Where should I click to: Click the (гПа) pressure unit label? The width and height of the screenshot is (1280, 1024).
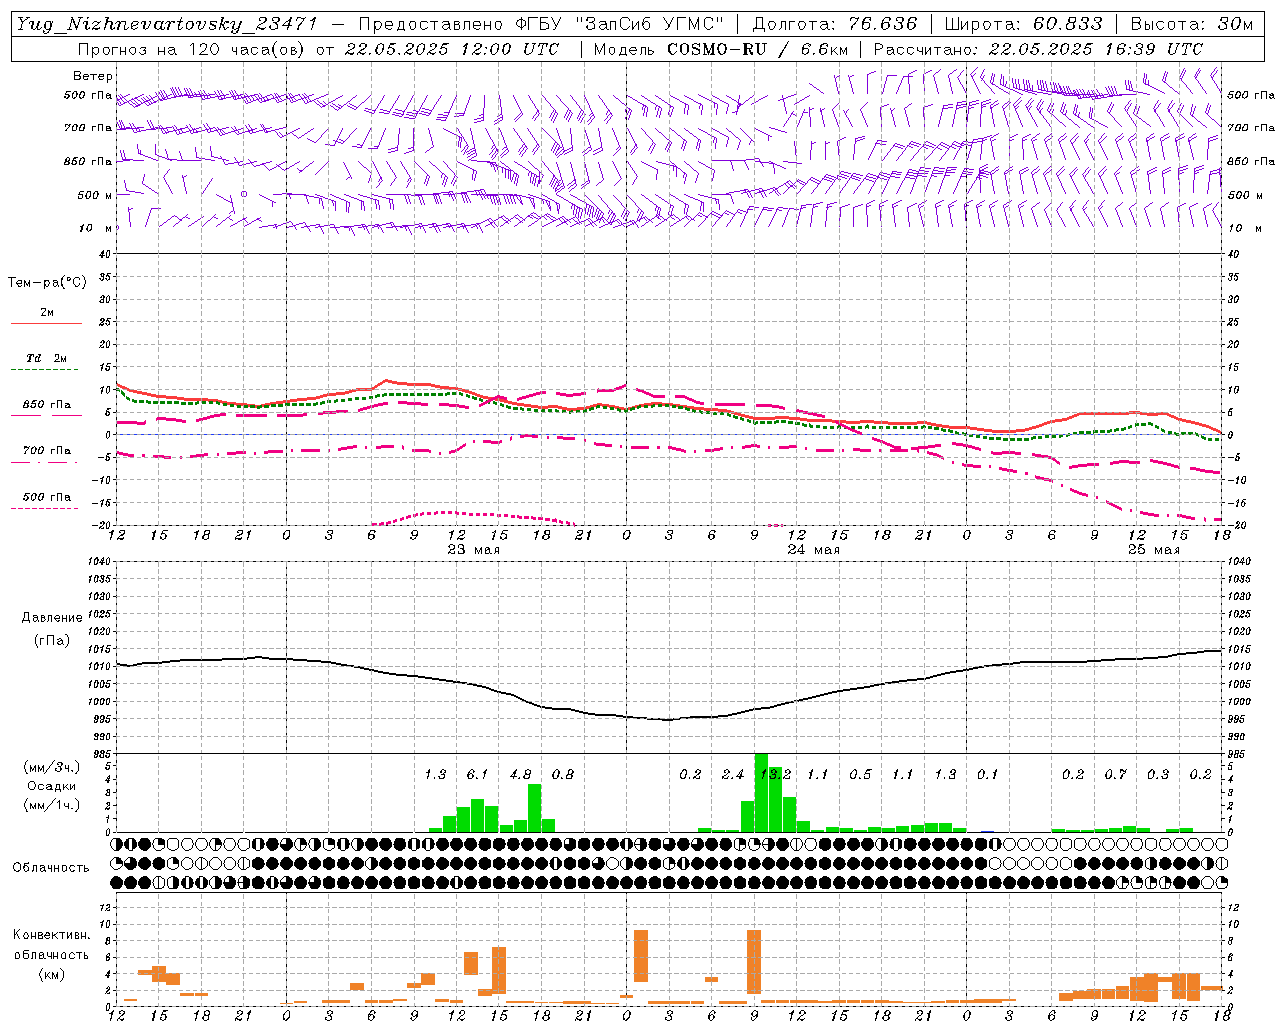[x=51, y=641]
